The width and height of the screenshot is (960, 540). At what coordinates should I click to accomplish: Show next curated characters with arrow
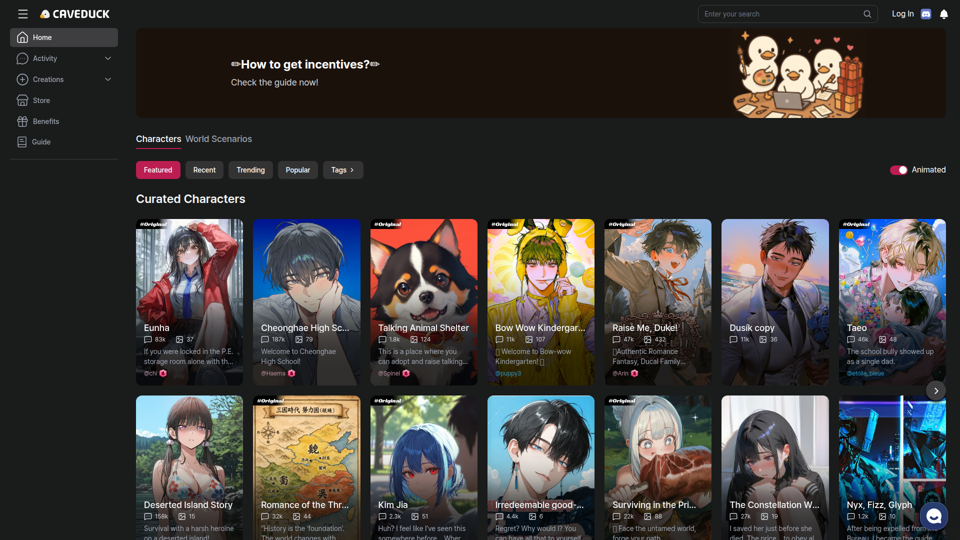pyautogui.click(x=936, y=391)
